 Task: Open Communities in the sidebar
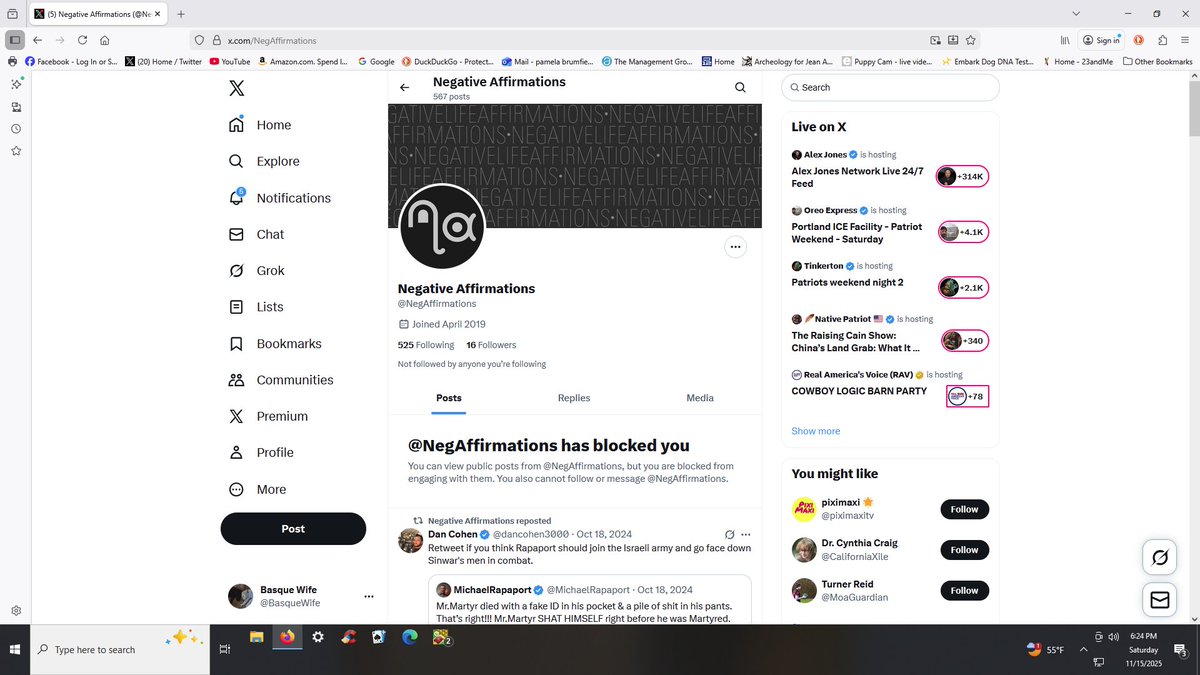(281, 380)
